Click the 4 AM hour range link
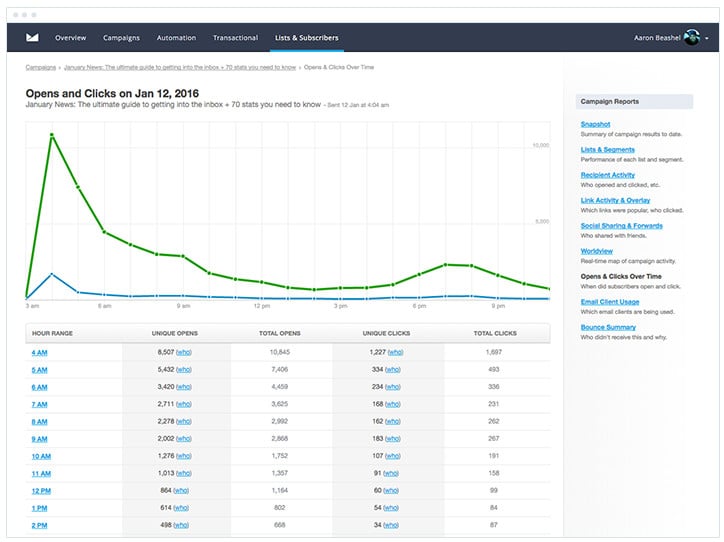Viewport: 724px width, 542px height. [39, 353]
